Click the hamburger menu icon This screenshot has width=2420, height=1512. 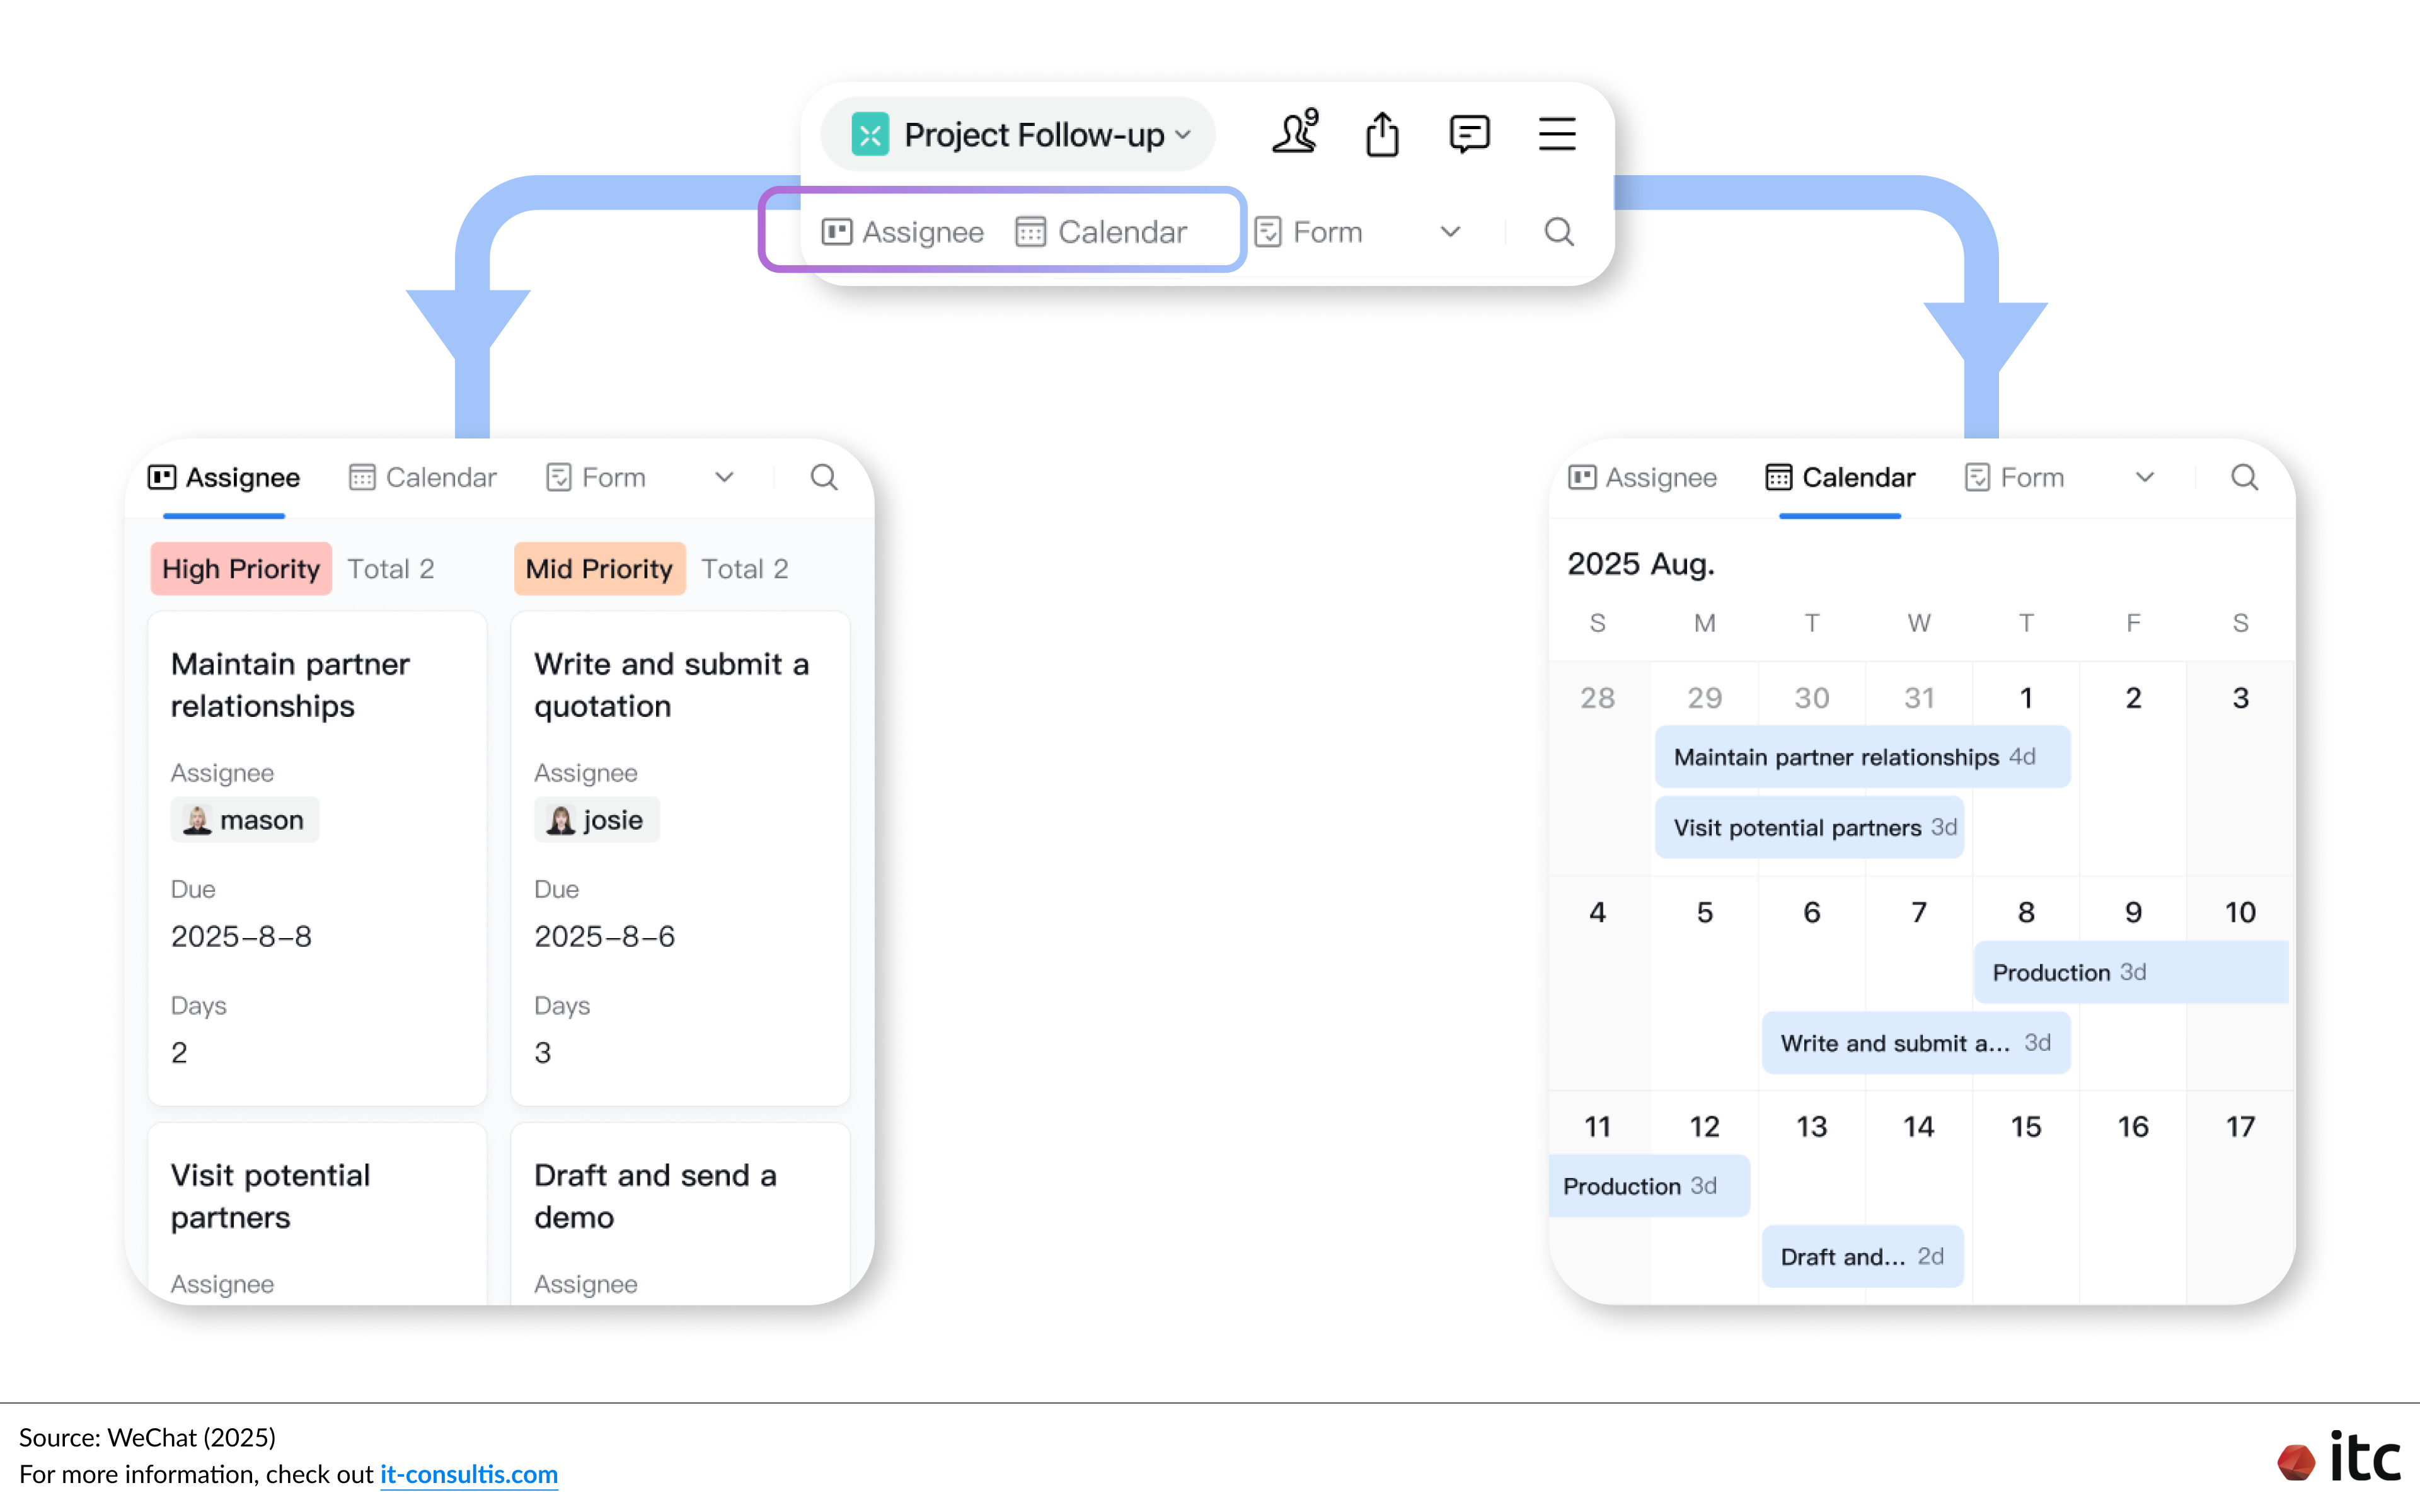1556,133
